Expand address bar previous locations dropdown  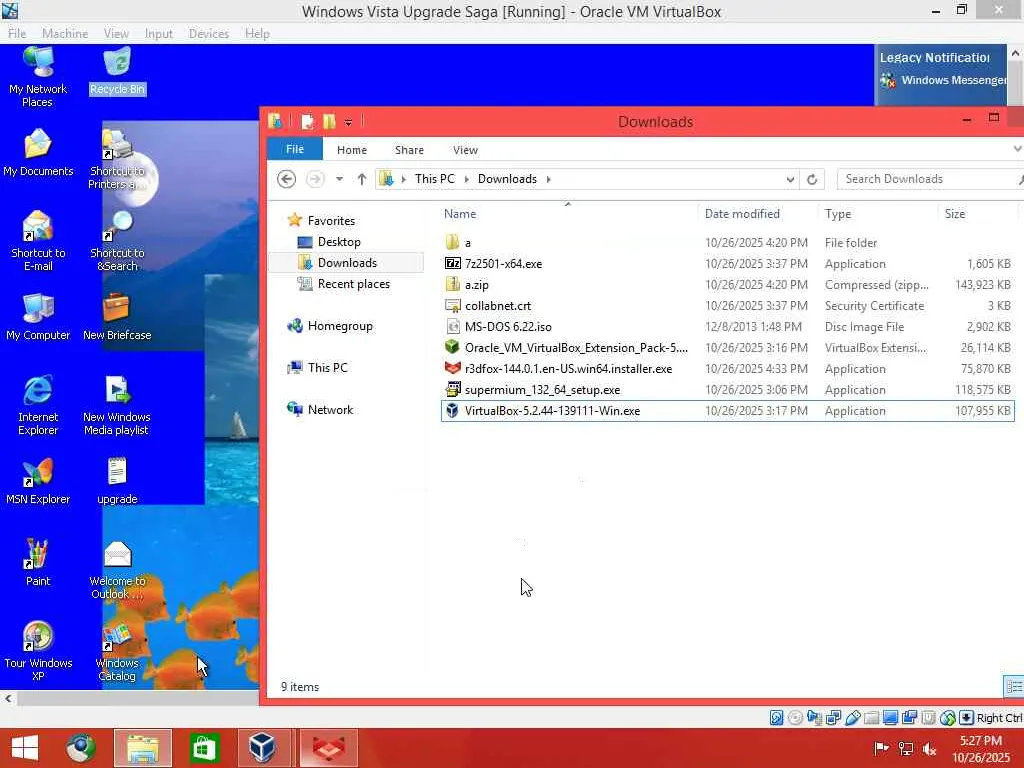click(790, 179)
